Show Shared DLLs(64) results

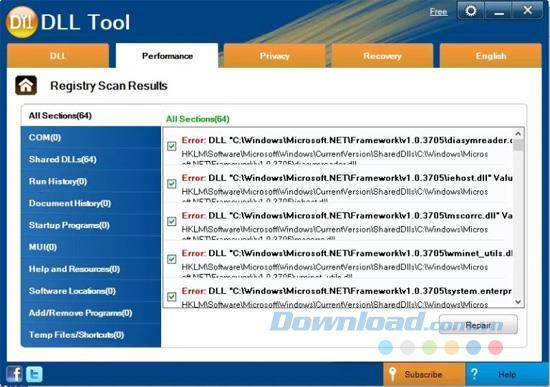coord(91,159)
